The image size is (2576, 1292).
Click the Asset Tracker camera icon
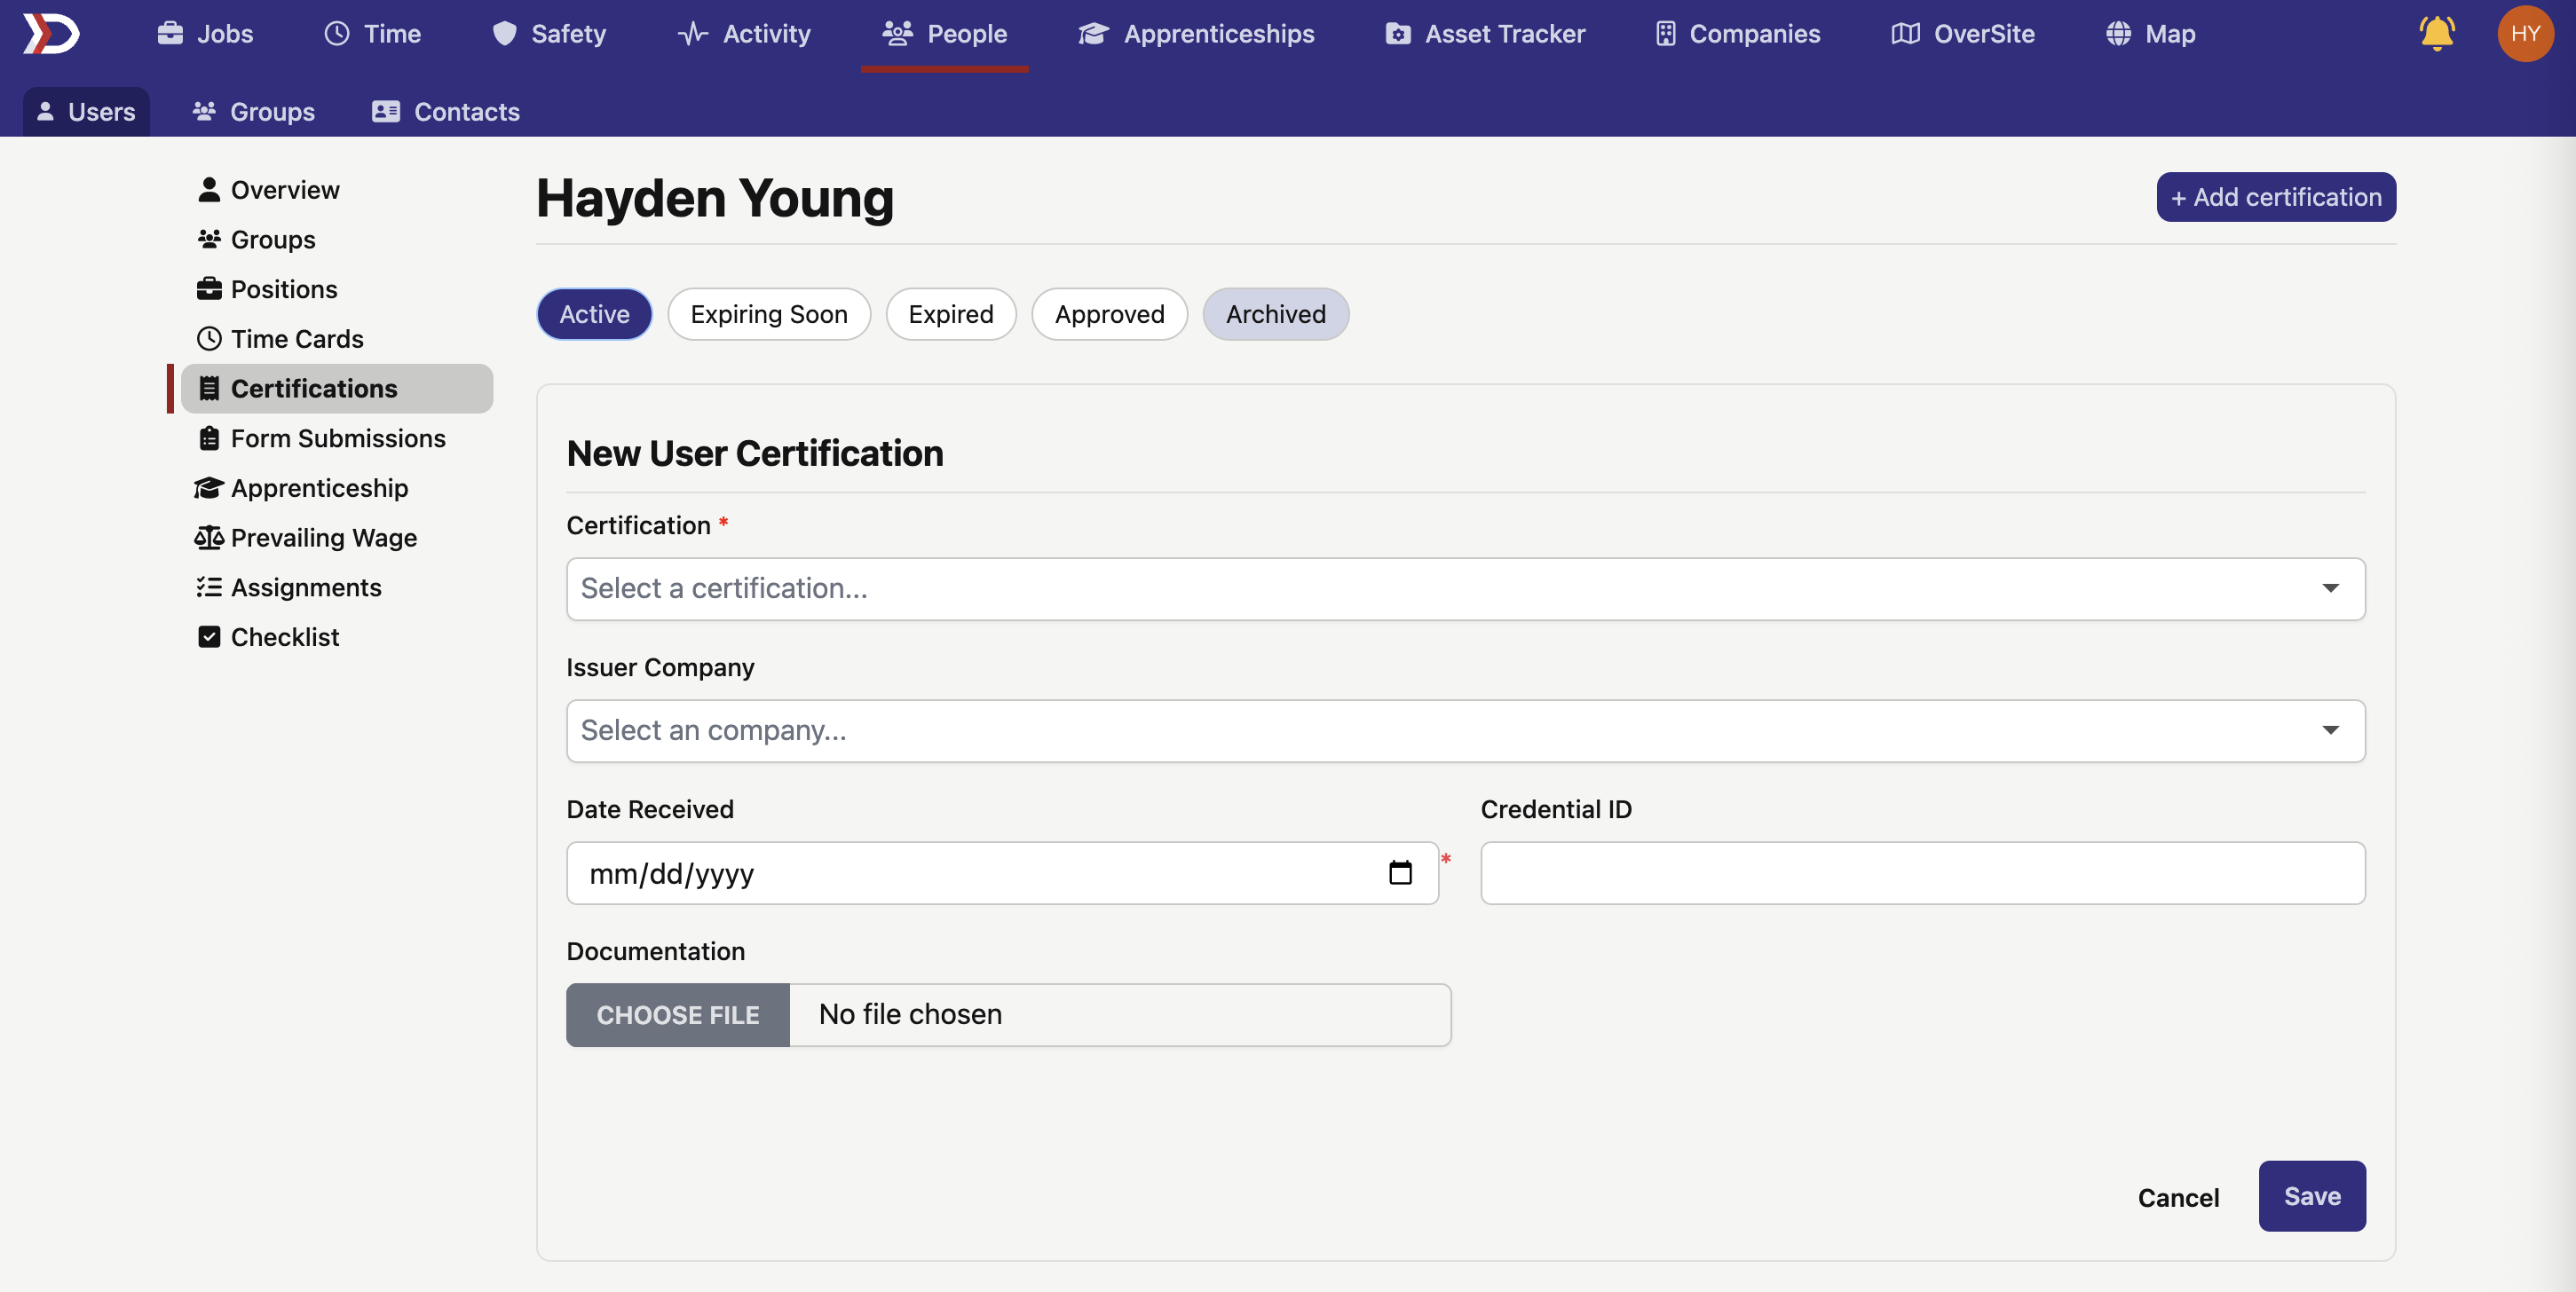click(1397, 34)
